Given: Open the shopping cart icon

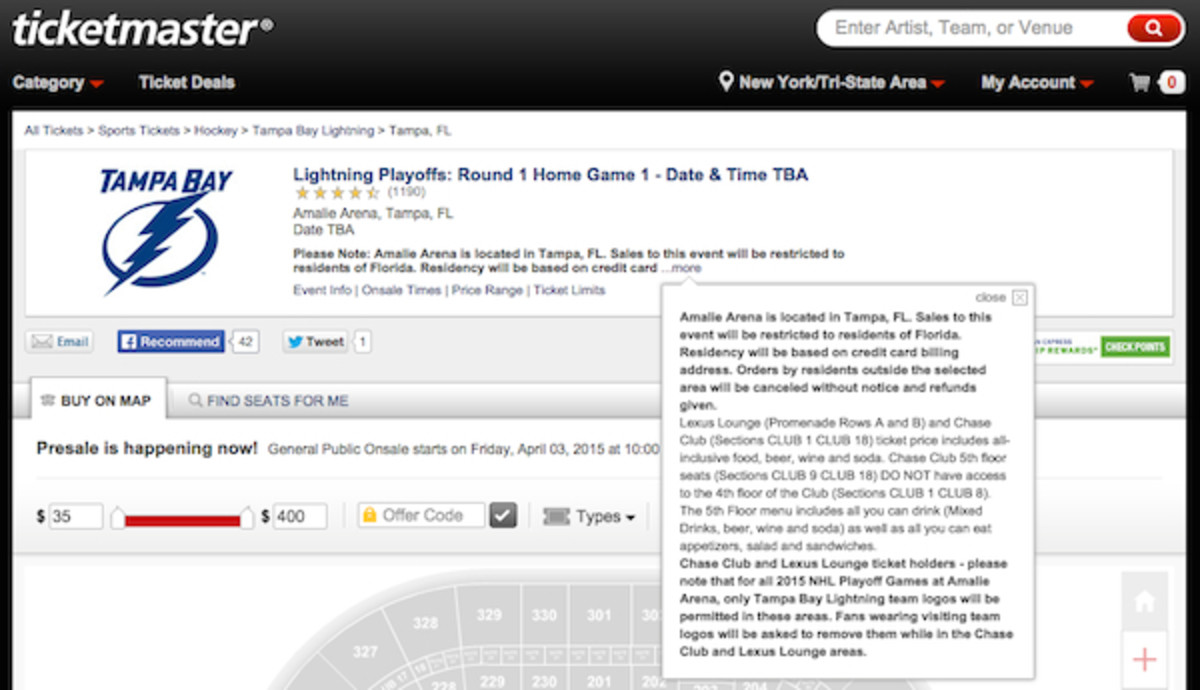Looking at the screenshot, I should pos(1140,83).
